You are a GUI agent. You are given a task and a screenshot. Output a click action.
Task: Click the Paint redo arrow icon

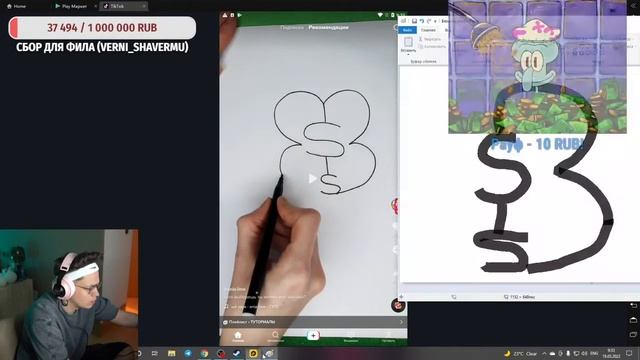(x=429, y=21)
